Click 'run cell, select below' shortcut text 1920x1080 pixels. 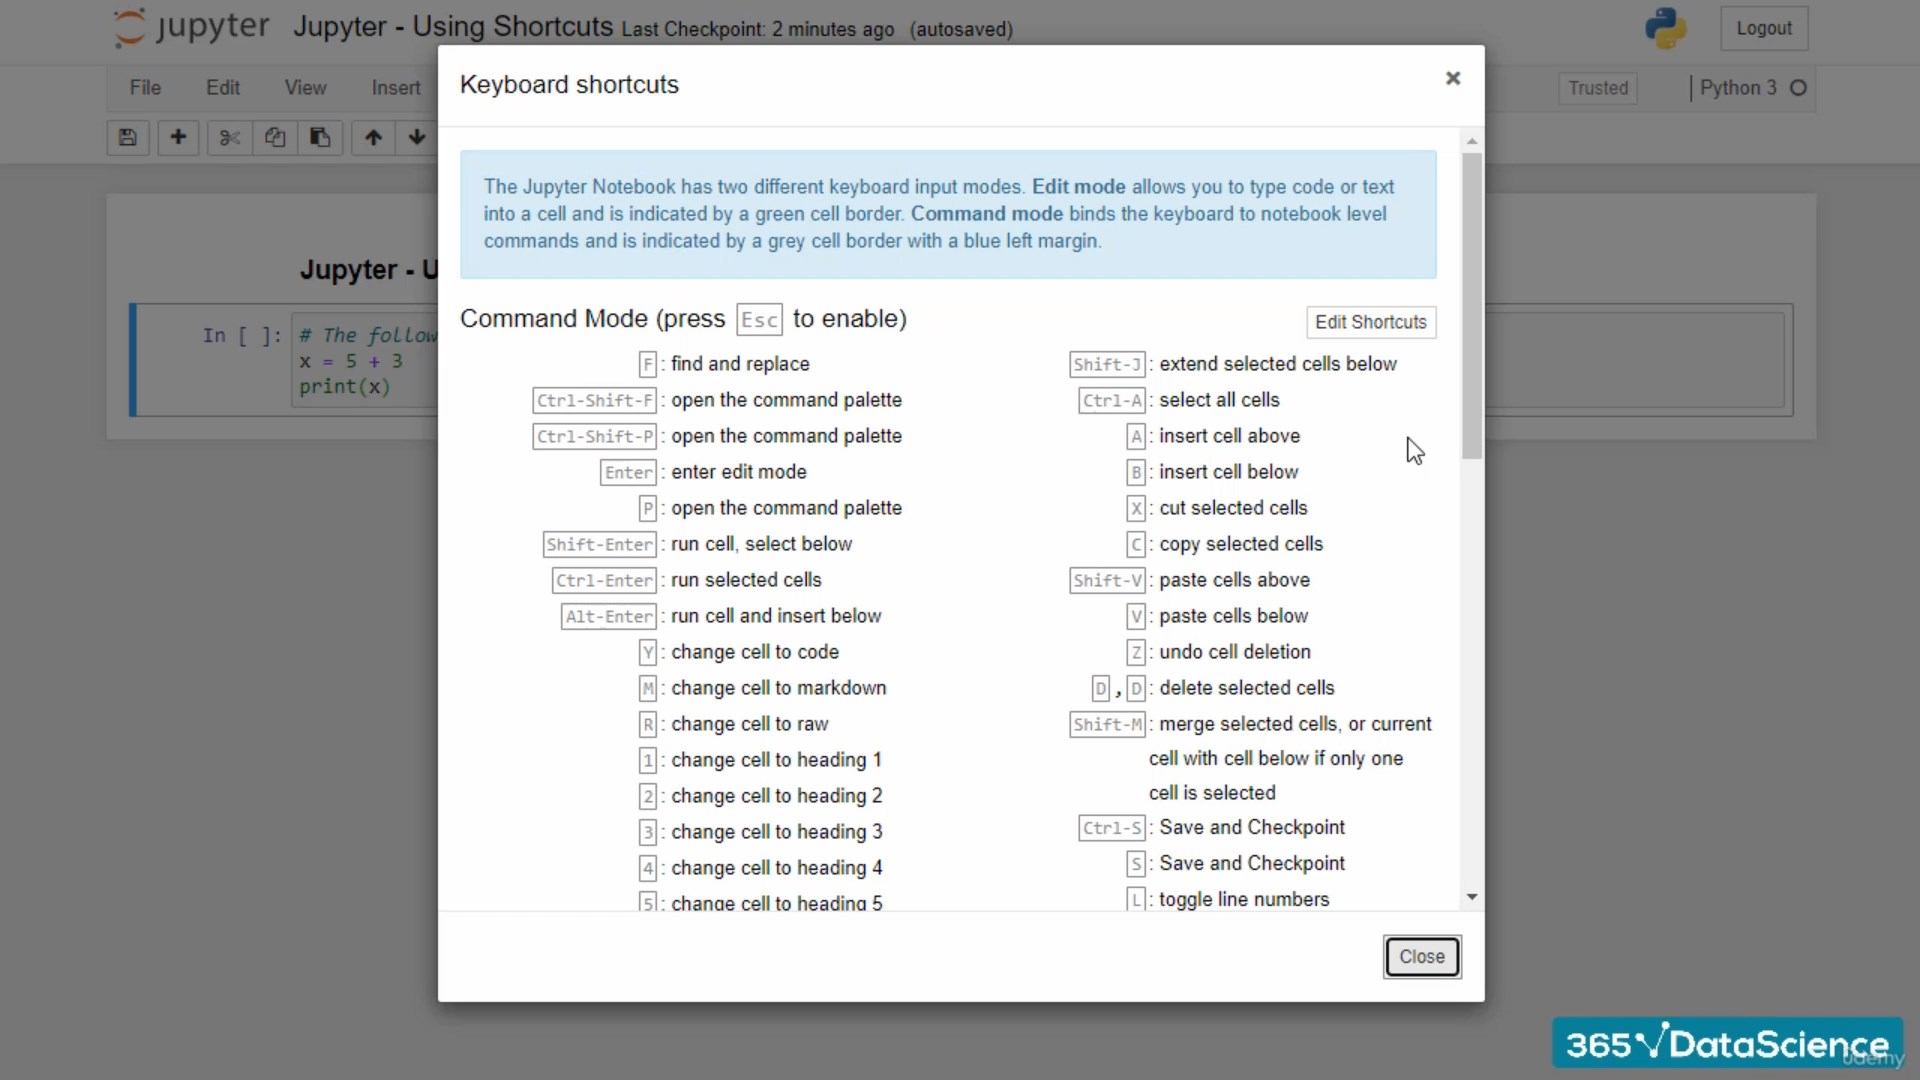762,544
